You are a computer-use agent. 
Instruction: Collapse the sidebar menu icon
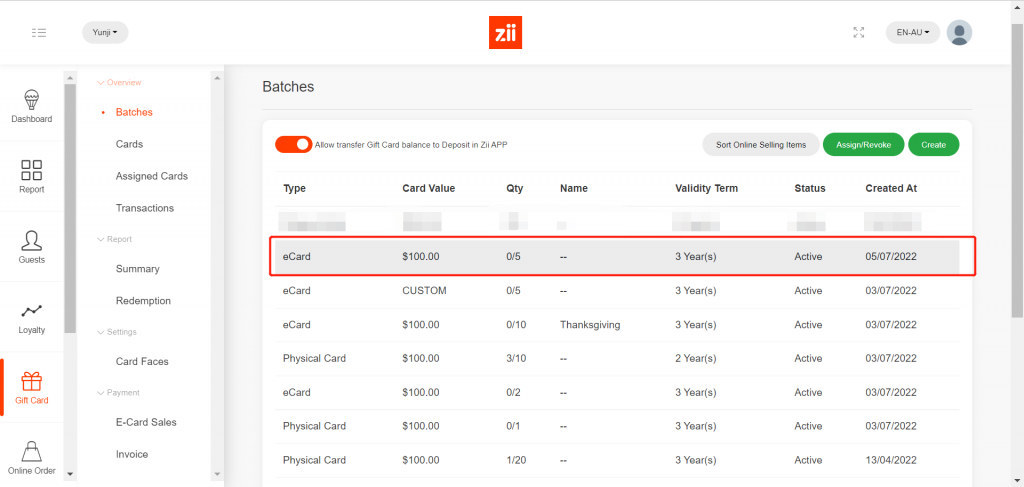coord(39,32)
